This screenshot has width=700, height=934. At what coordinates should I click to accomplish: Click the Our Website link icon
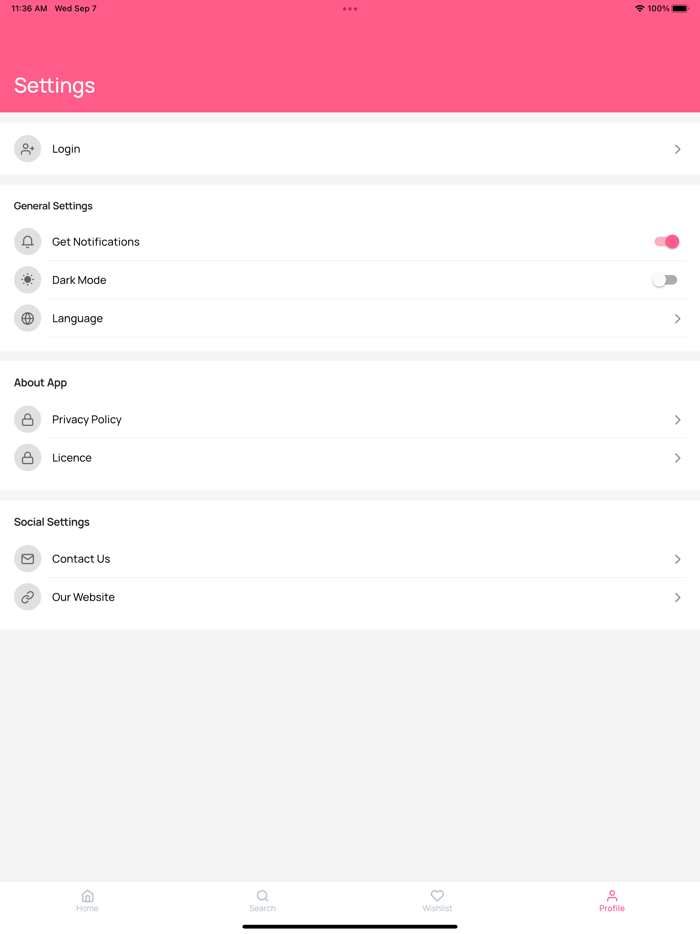pos(28,597)
